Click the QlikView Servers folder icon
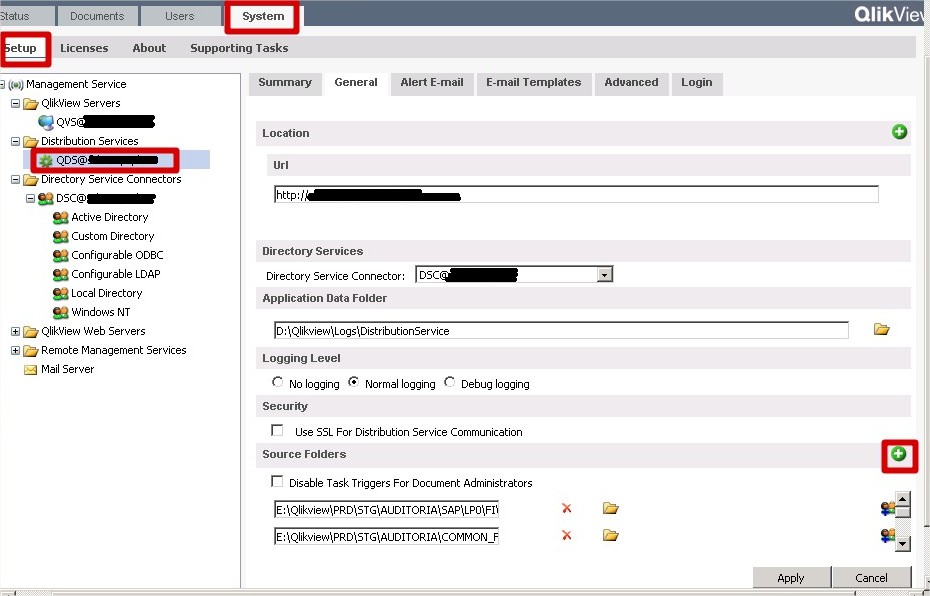 point(30,104)
